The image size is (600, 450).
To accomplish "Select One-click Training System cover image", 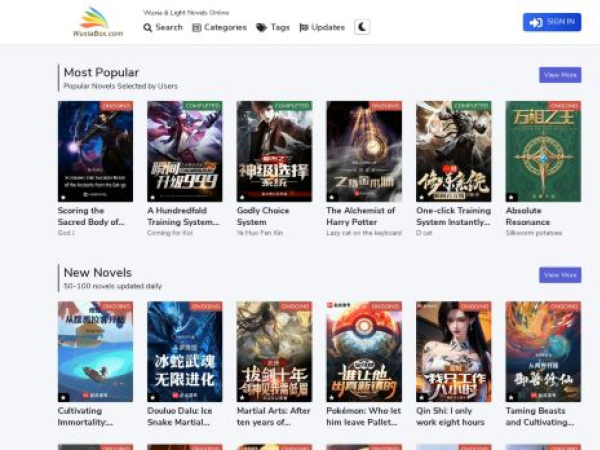I will coord(453,151).
